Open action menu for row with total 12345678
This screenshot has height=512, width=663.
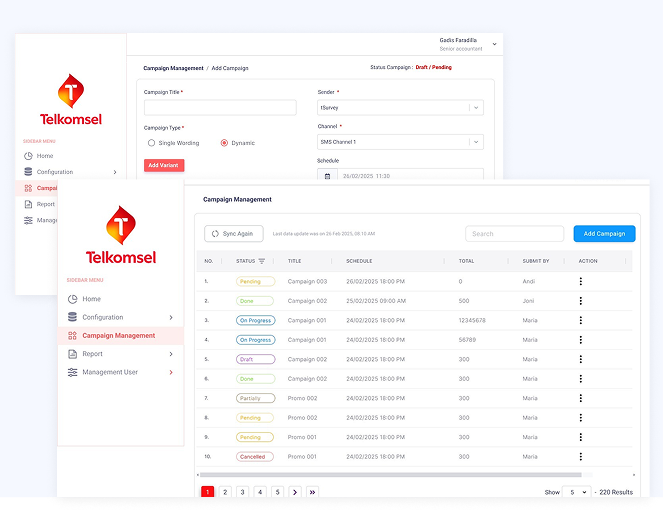pos(580,321)
